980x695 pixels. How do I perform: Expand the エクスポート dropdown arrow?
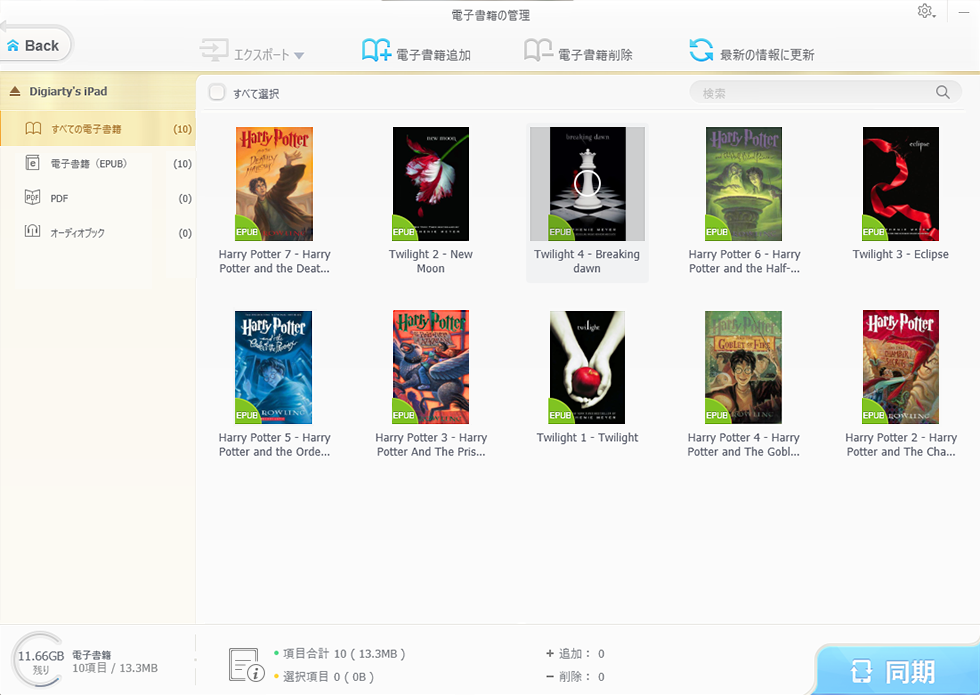click(x=299, y=56)
